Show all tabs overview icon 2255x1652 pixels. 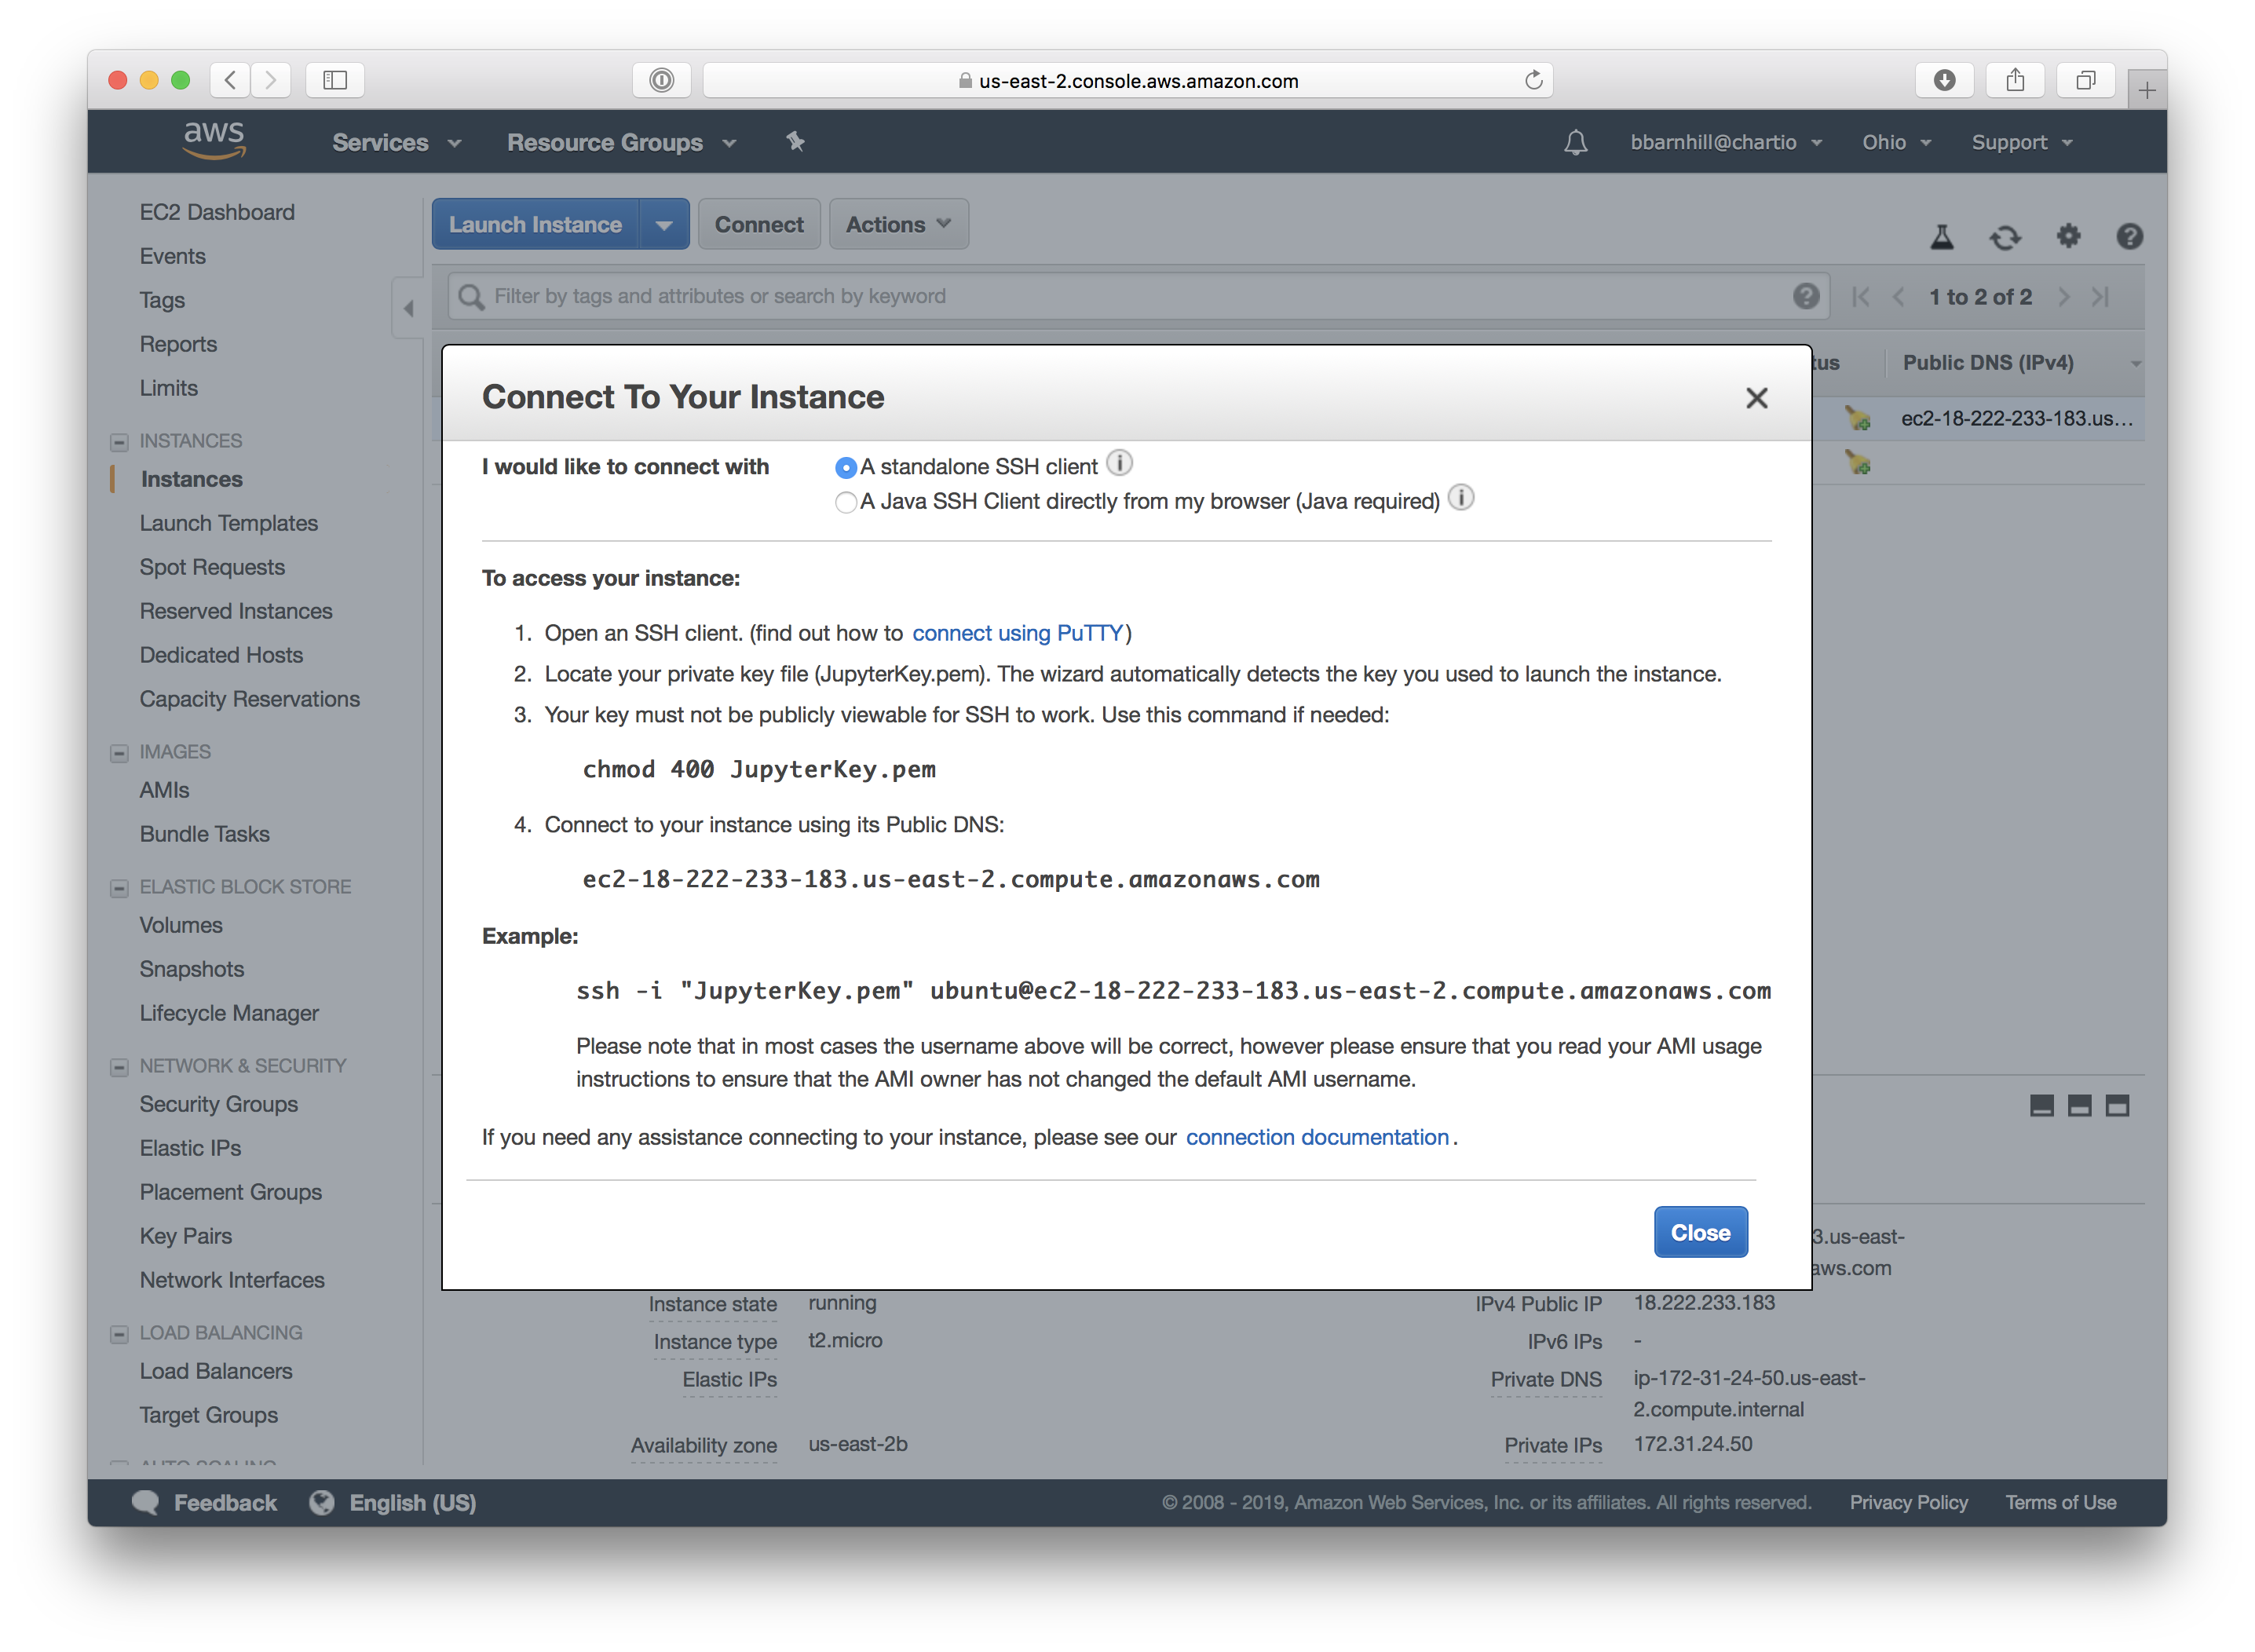(x=2085, y=80)
